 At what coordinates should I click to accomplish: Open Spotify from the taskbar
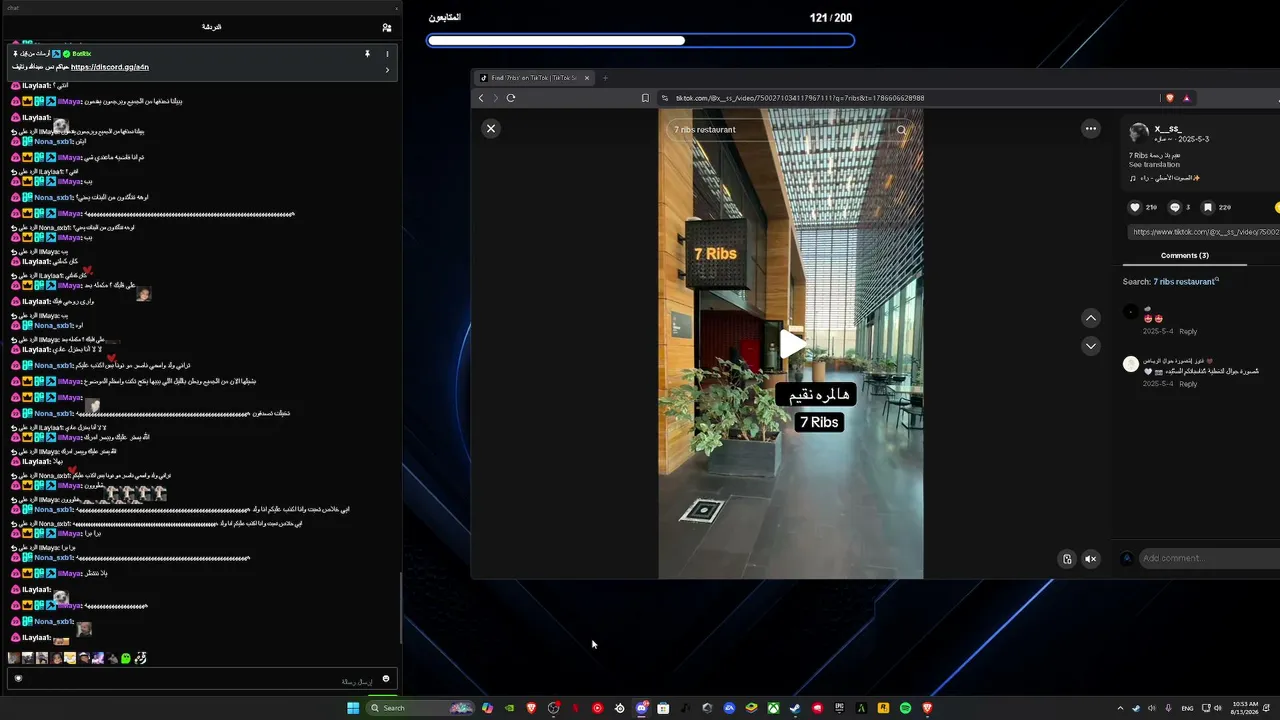click(x=905, y=708)
